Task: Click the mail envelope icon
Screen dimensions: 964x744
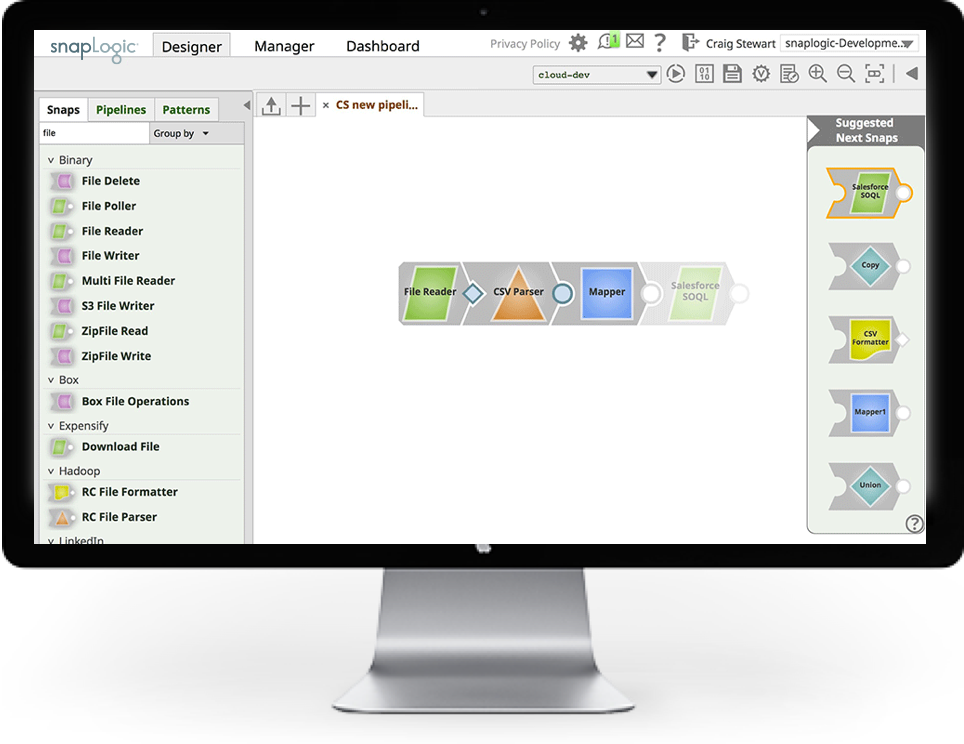Action: coord(634,41)
